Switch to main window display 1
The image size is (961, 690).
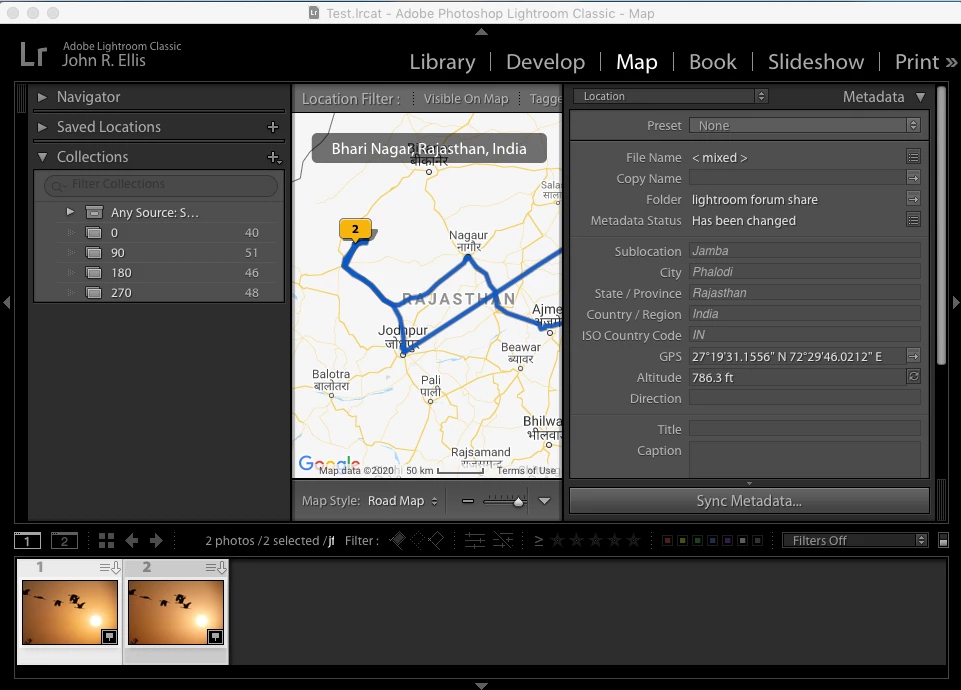pos(28,540)
